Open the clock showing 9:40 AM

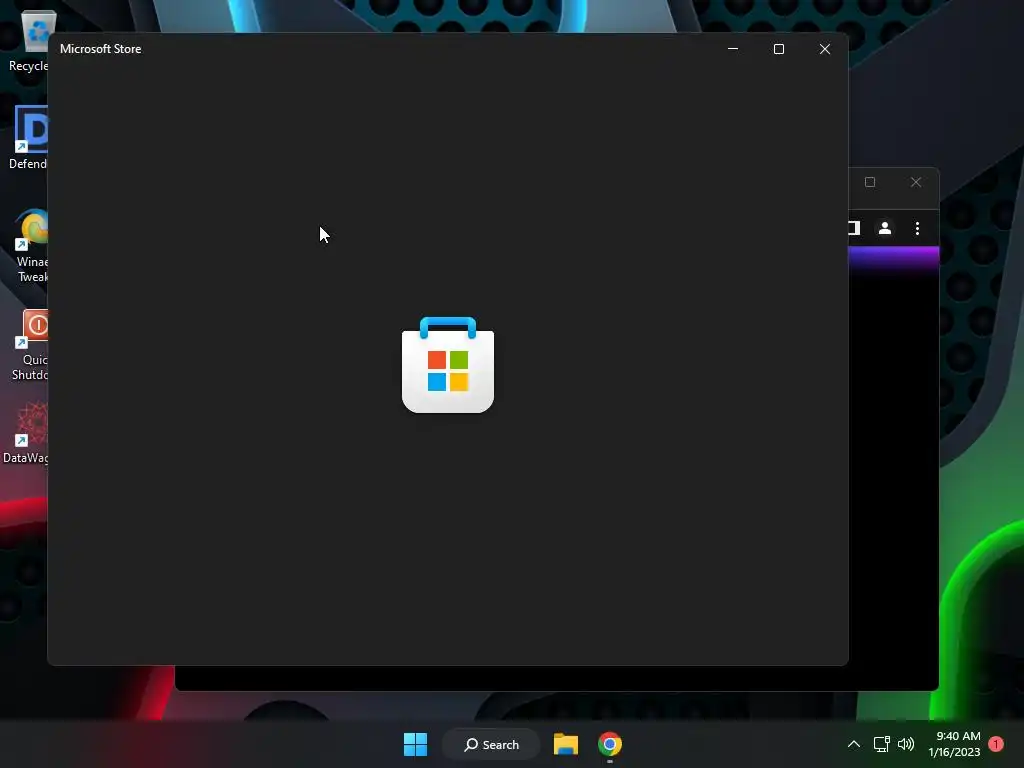955,744
